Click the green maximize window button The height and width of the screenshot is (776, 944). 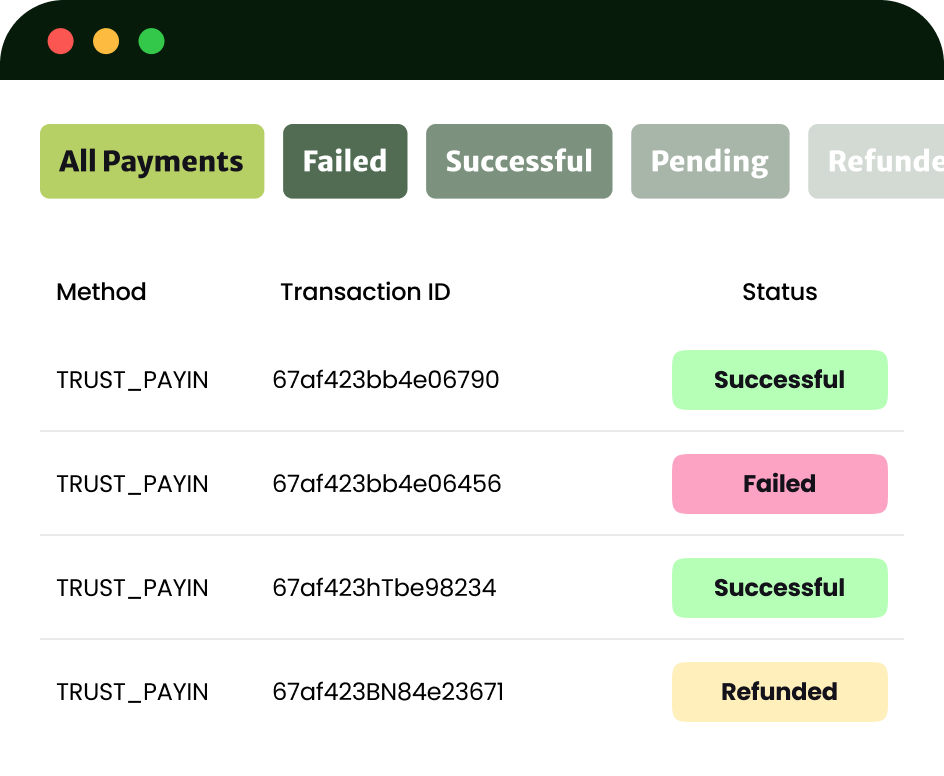pos(151,41)
